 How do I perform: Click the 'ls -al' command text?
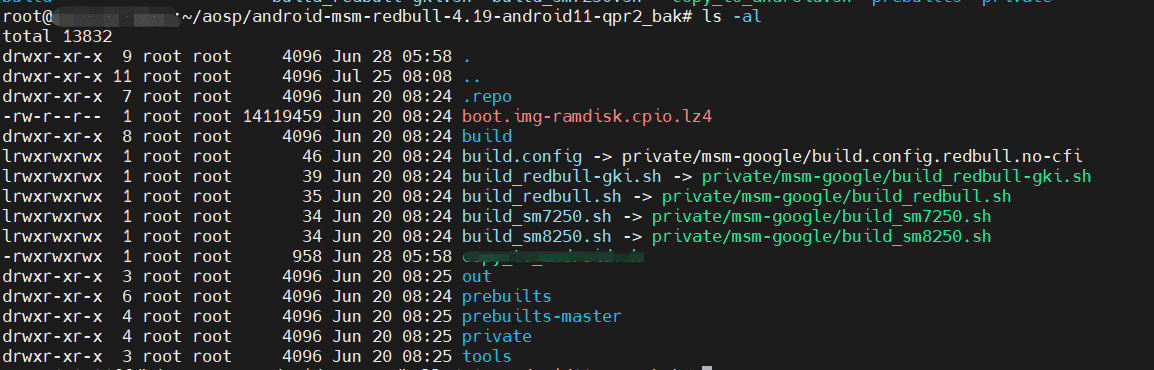(732, 16)
